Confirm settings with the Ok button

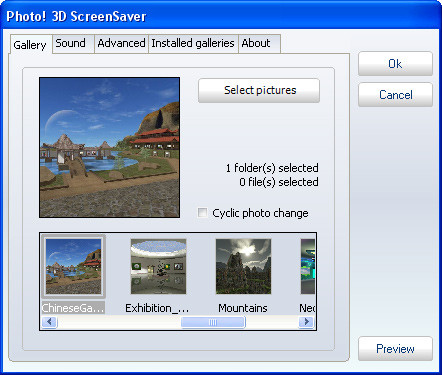click(395, 64)
